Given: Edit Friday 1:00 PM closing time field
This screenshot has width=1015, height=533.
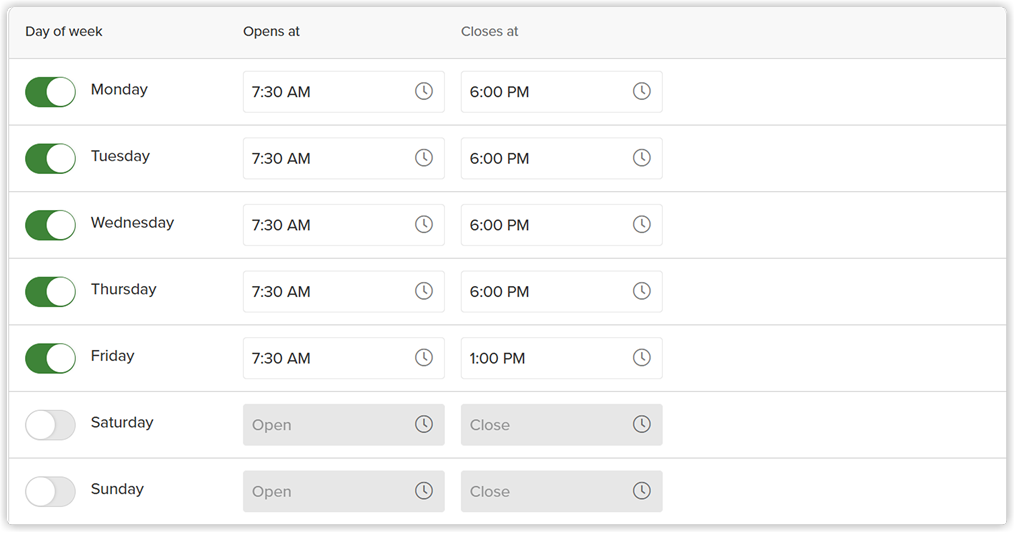Looking at the screenshot, I should (x=562, y=358).
